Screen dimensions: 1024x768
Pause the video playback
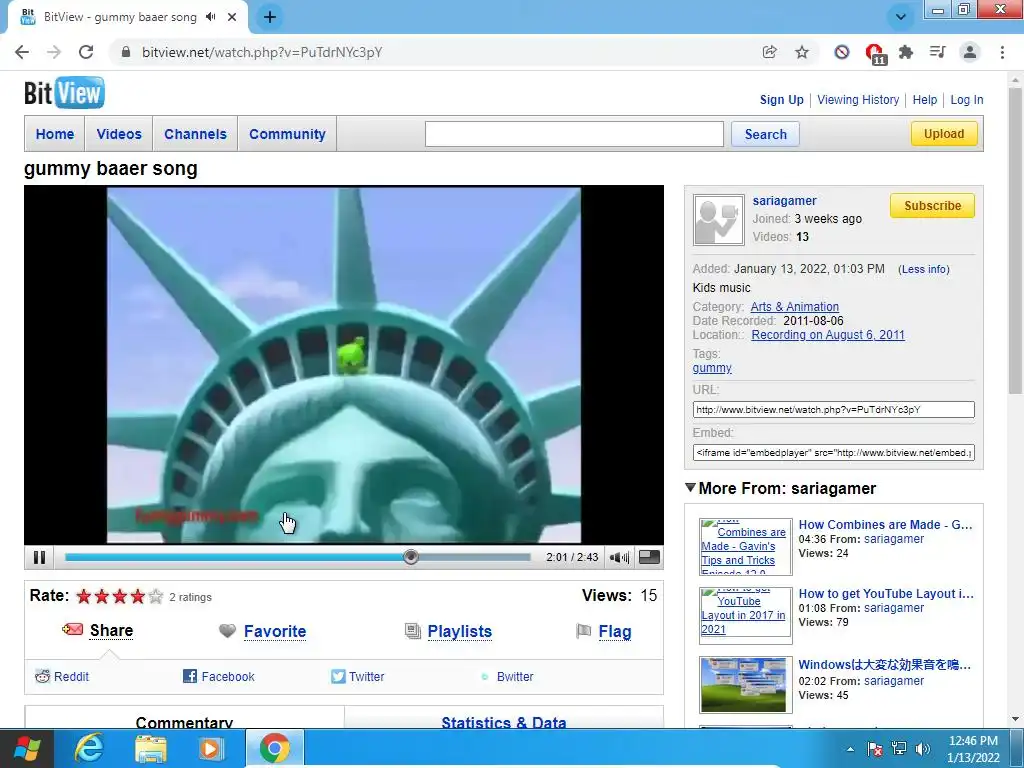point(39,557)
